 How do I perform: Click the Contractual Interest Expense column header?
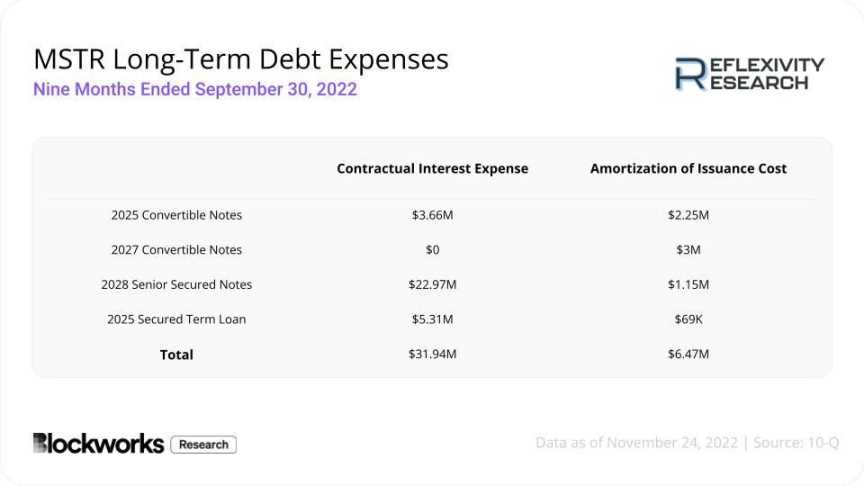(432, 169)
